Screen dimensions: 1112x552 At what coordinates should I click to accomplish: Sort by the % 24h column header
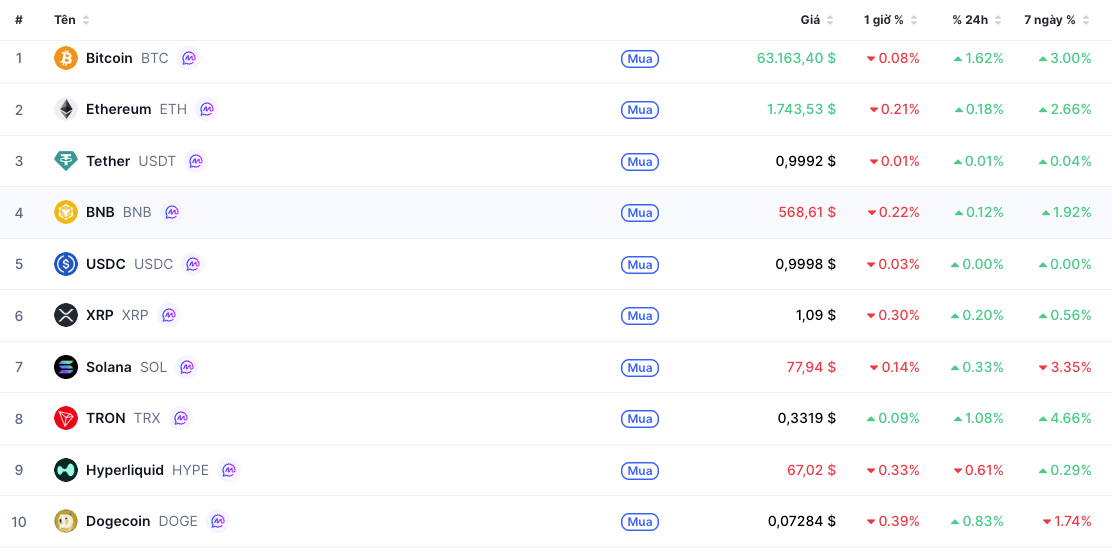(977, 21)
